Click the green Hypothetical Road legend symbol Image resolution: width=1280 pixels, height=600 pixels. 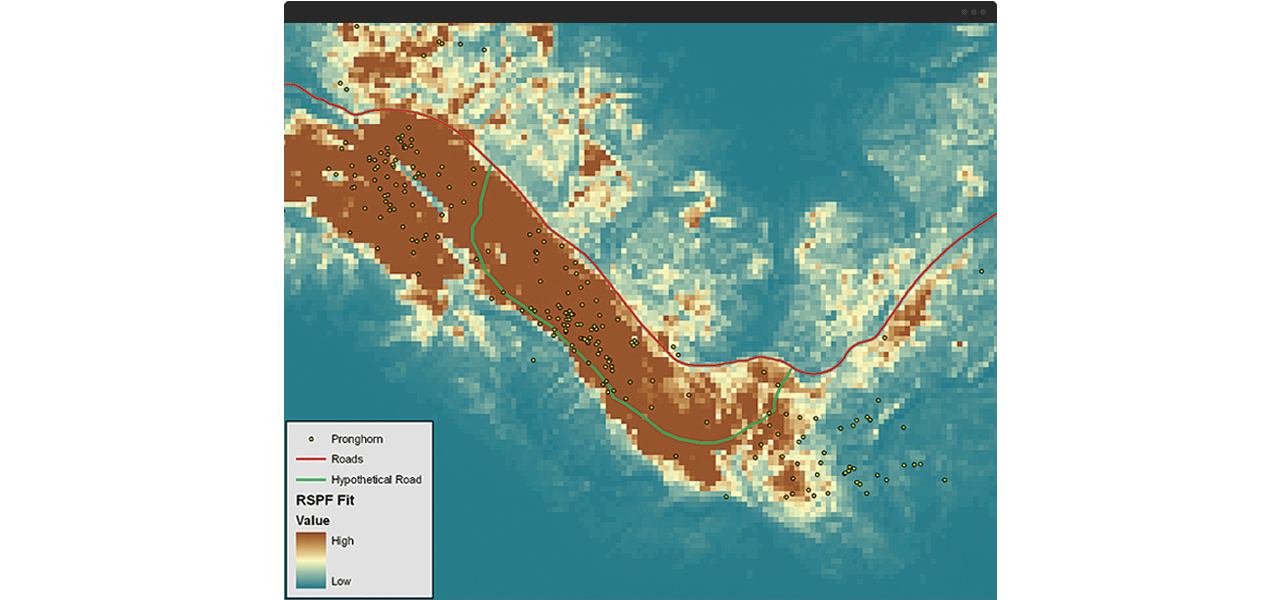311,479
